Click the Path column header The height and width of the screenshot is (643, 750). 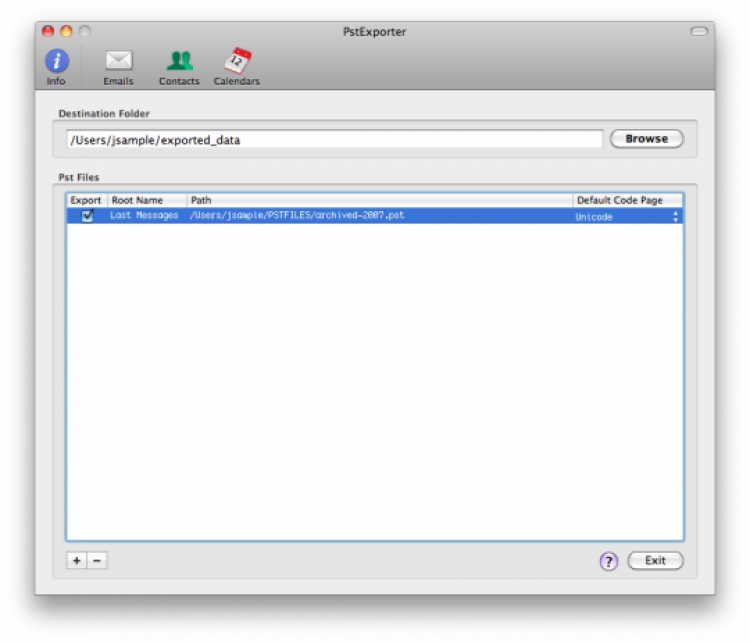(x=379, y=200)
